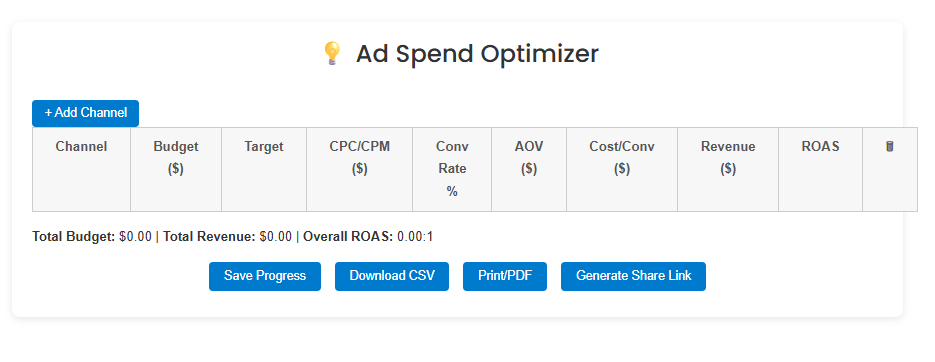Click the Conv Rate % column header
The height and width of the screenshot is (362, 935).
(452, 169)
